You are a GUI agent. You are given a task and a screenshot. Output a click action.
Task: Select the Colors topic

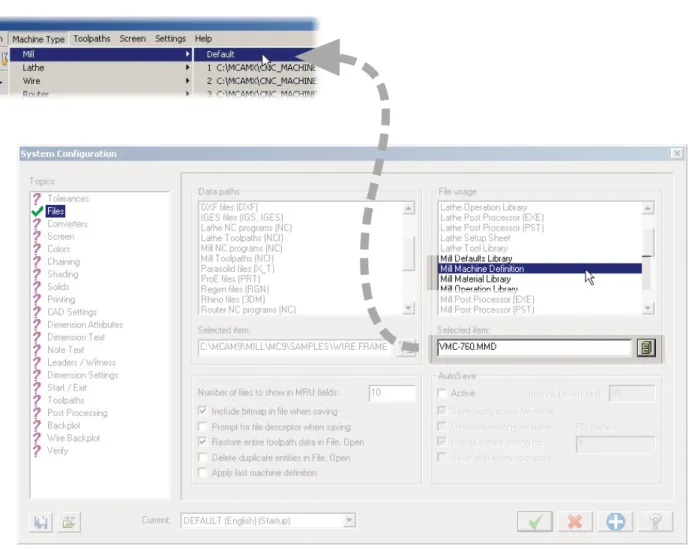(x=58, y=249)
